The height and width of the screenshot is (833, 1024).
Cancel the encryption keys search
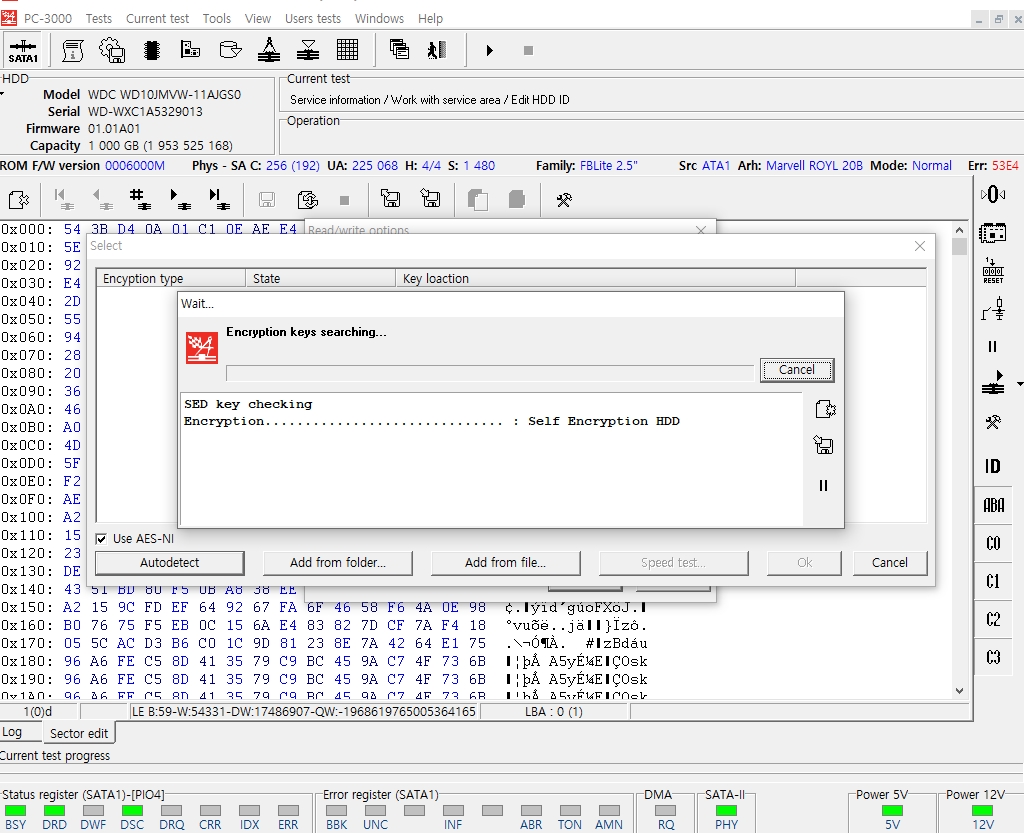coord(796,370)
